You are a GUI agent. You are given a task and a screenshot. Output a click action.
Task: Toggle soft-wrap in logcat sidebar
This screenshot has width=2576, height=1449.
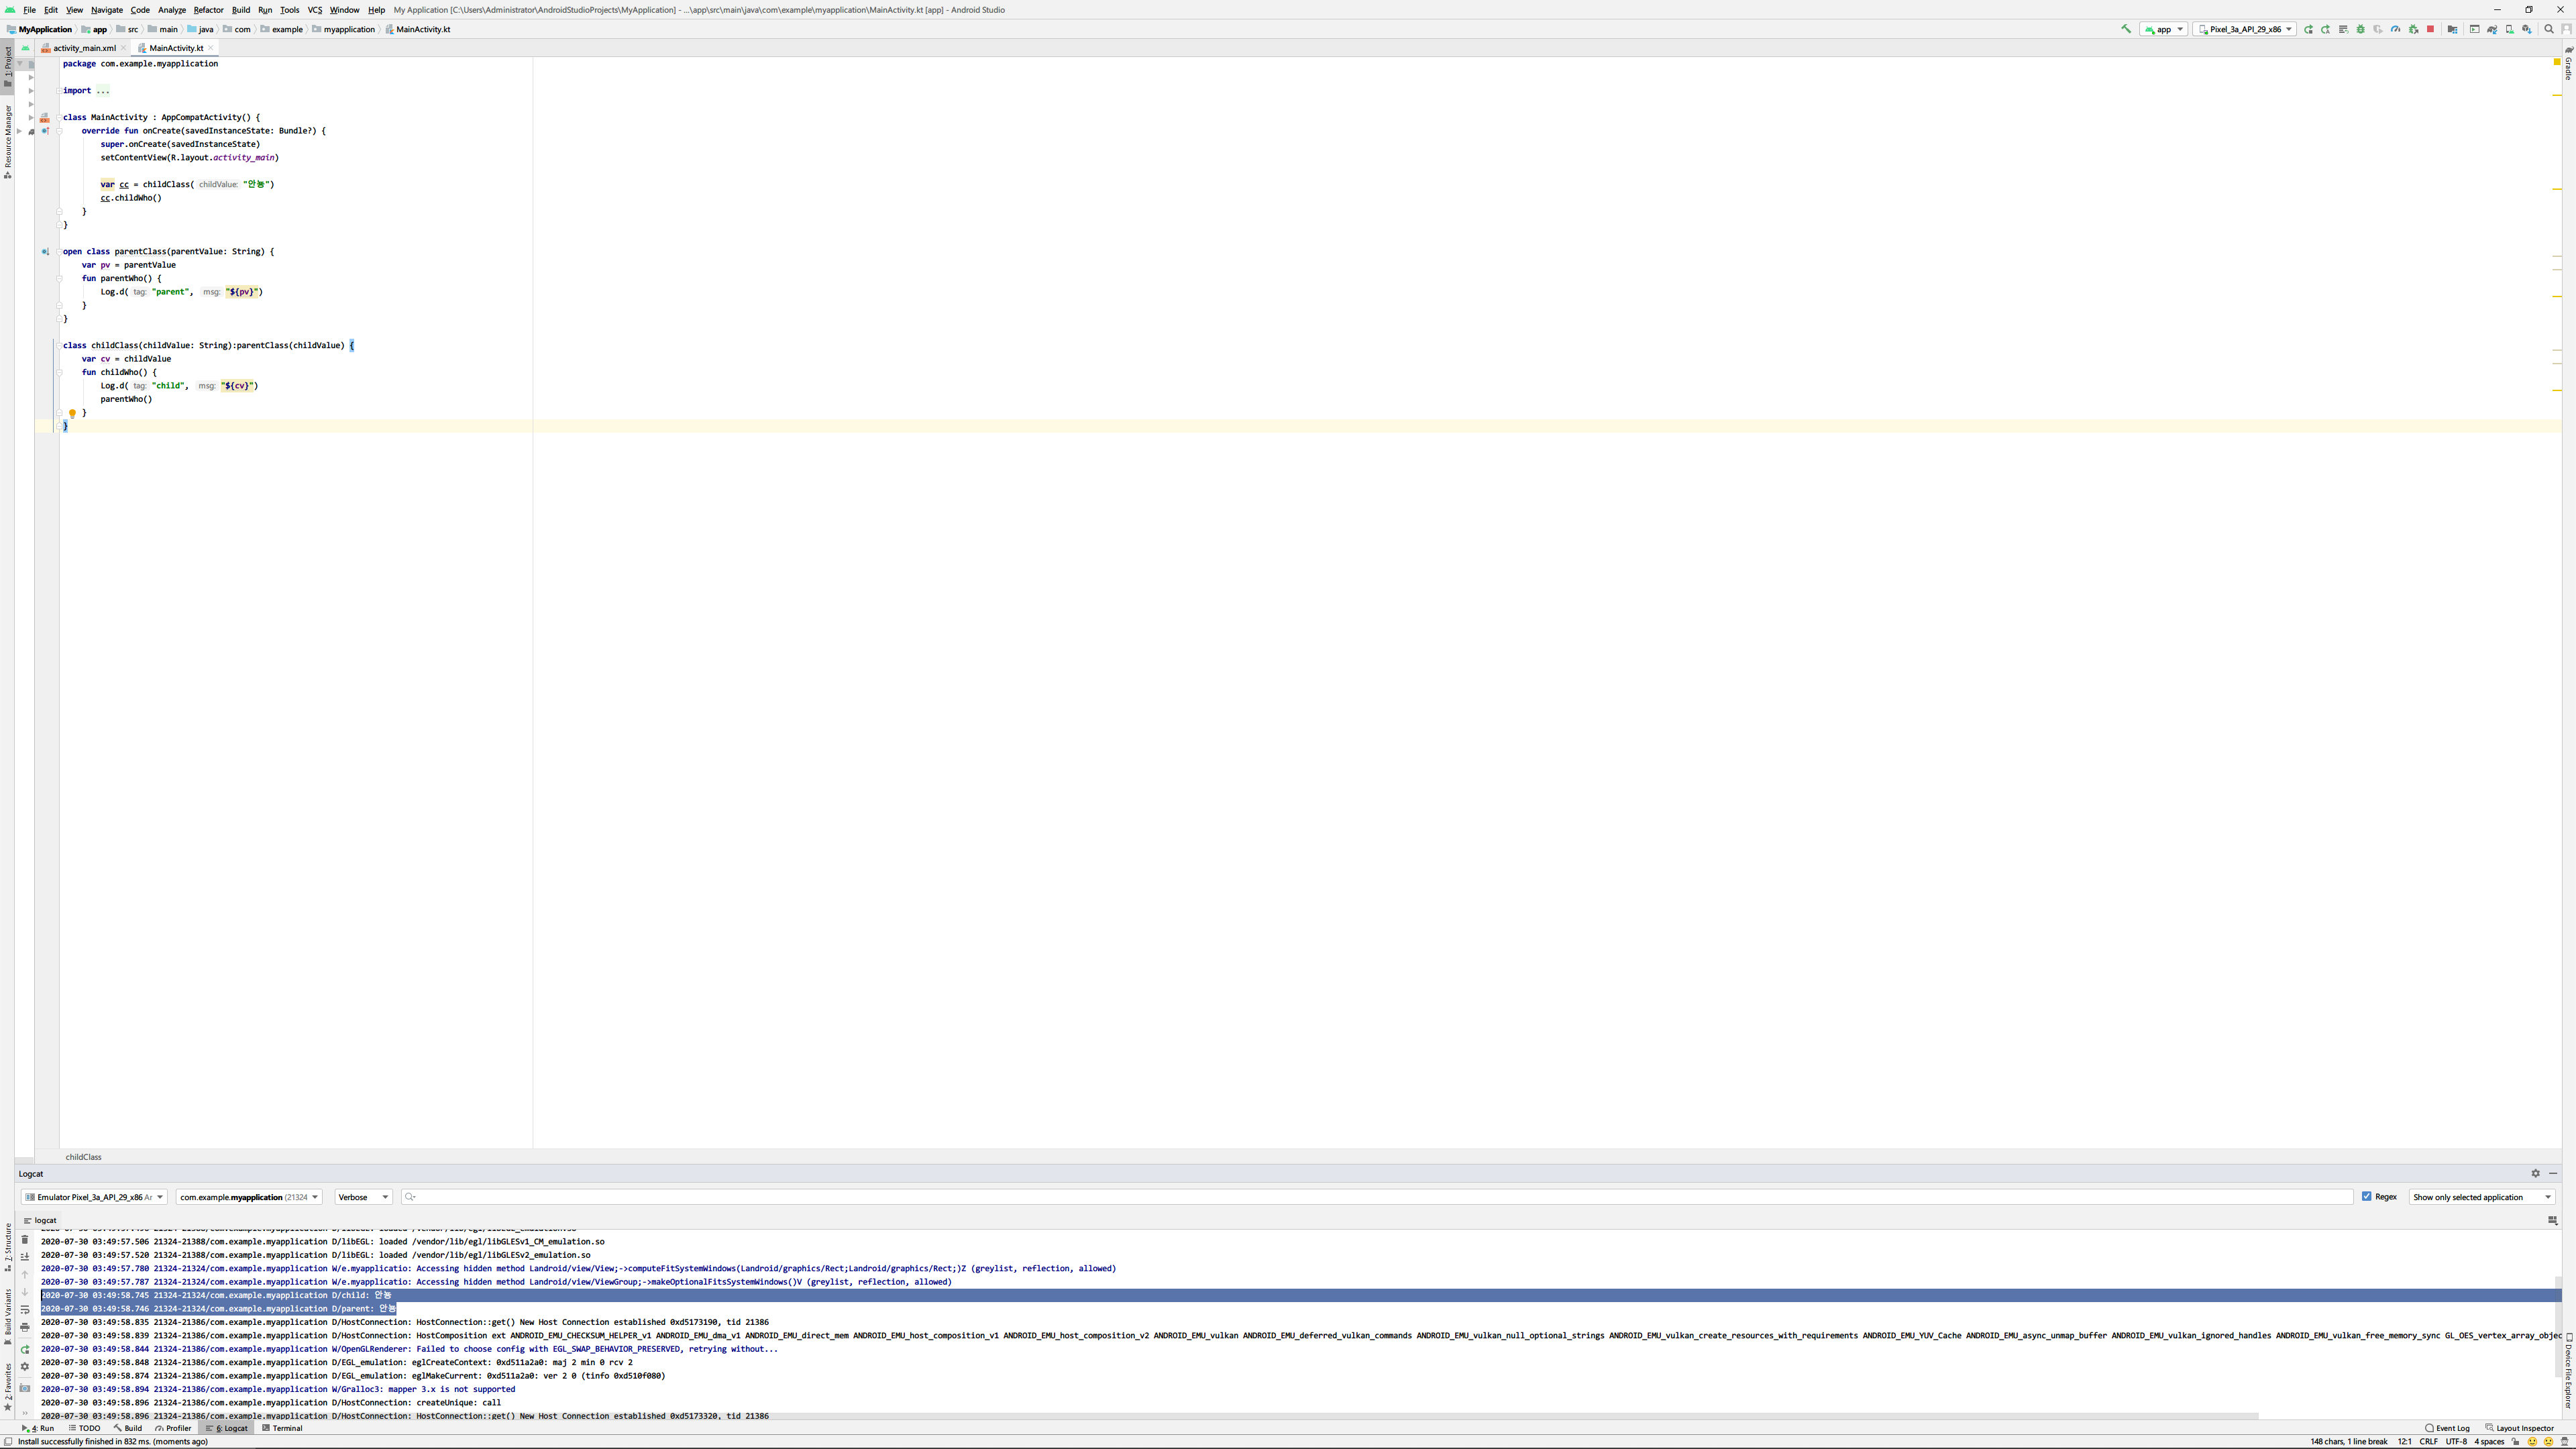pyautogui.click(x=25, y=1310)
